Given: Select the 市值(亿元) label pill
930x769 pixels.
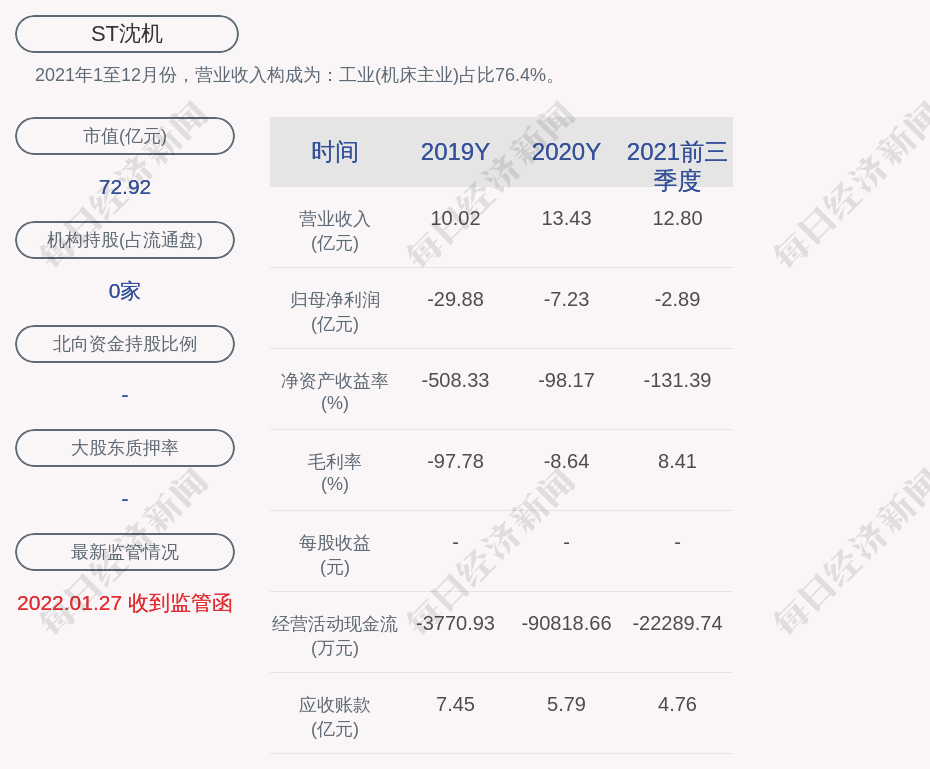Looking at the screenshot, I should [125, 136].
